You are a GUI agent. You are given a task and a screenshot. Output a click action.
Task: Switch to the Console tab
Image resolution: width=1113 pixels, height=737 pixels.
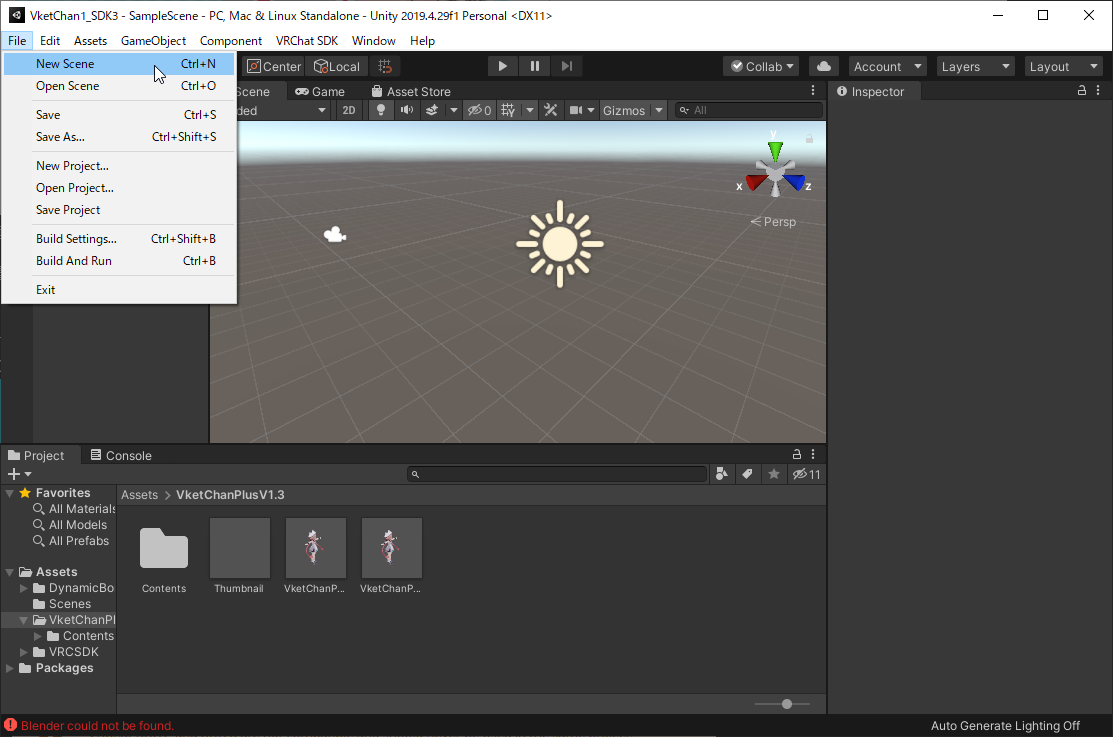tap(121, 455)
